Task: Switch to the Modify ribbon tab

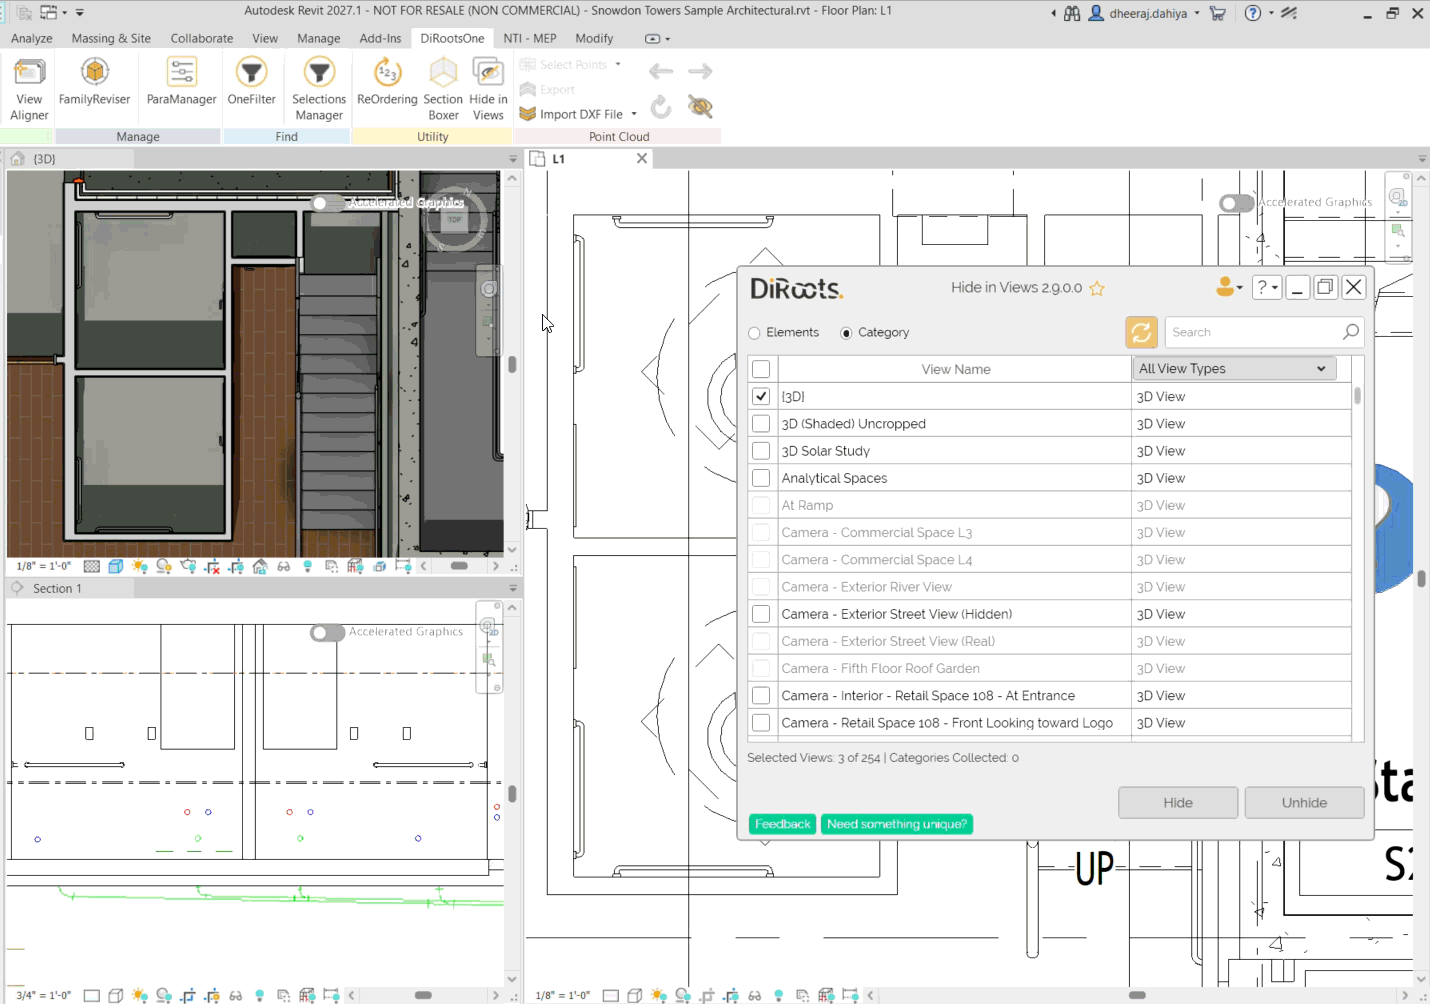Action: click(x=594, y=38)
